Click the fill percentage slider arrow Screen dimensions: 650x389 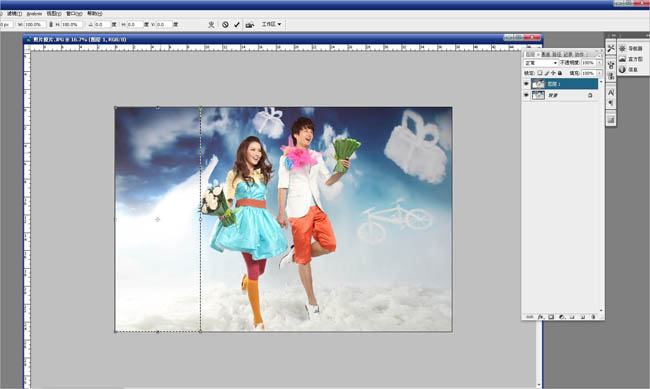coord(599,73)
